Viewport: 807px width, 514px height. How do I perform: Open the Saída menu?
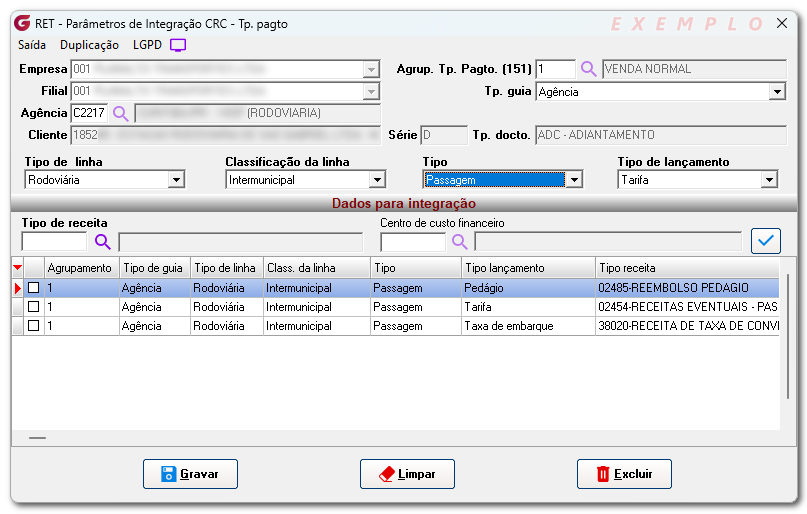(32, 45)
